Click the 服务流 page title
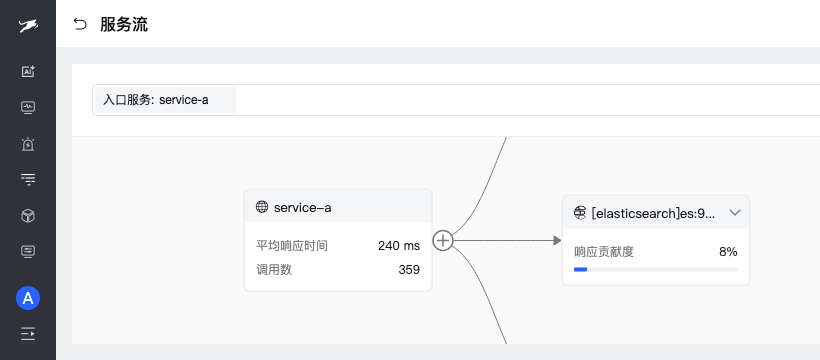The height and width of the screenshot is (360, 820). (x=124, y=24)
